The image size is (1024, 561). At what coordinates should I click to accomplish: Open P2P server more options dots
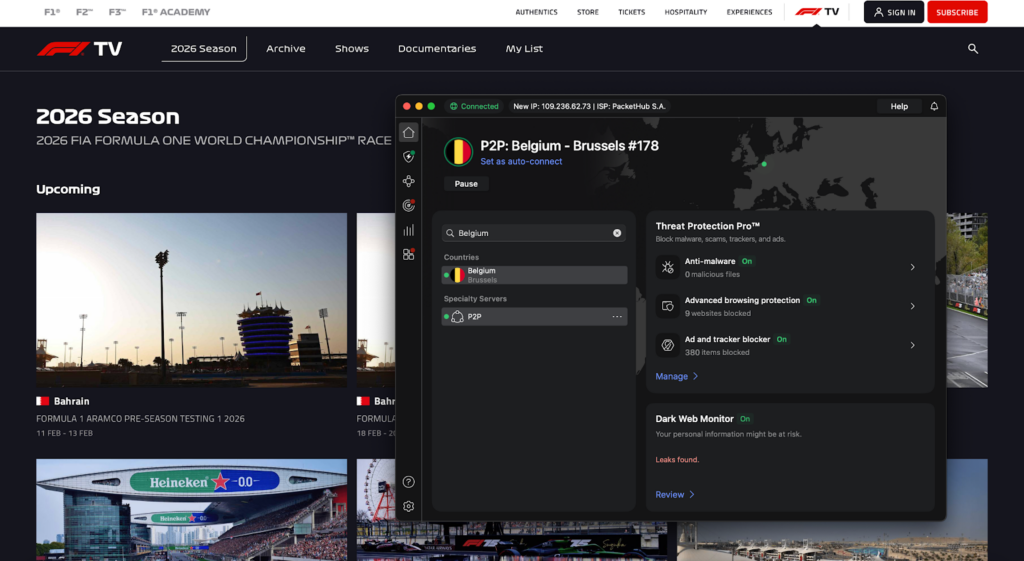(617, 317)
